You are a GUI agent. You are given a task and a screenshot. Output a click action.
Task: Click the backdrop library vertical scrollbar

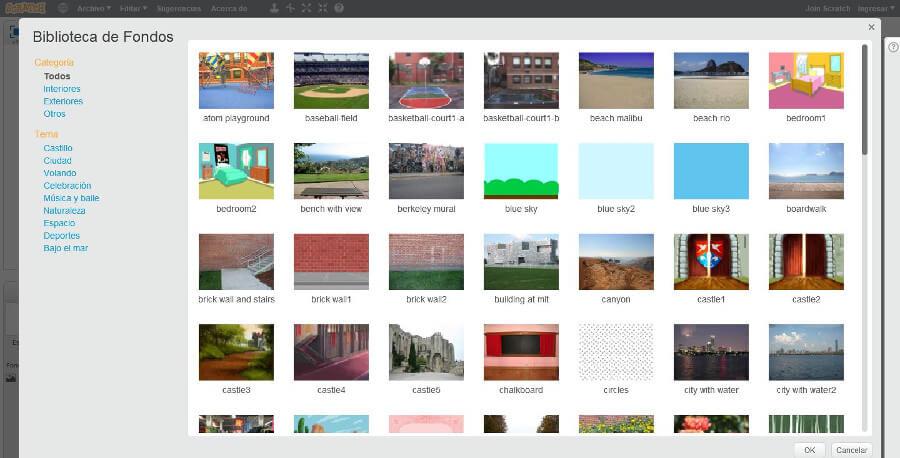tap(864, 100)
